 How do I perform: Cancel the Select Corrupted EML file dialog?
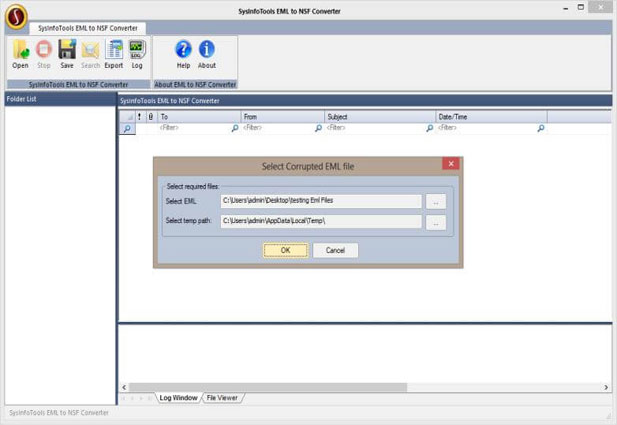pyautogui.click(x=335, y=250)
